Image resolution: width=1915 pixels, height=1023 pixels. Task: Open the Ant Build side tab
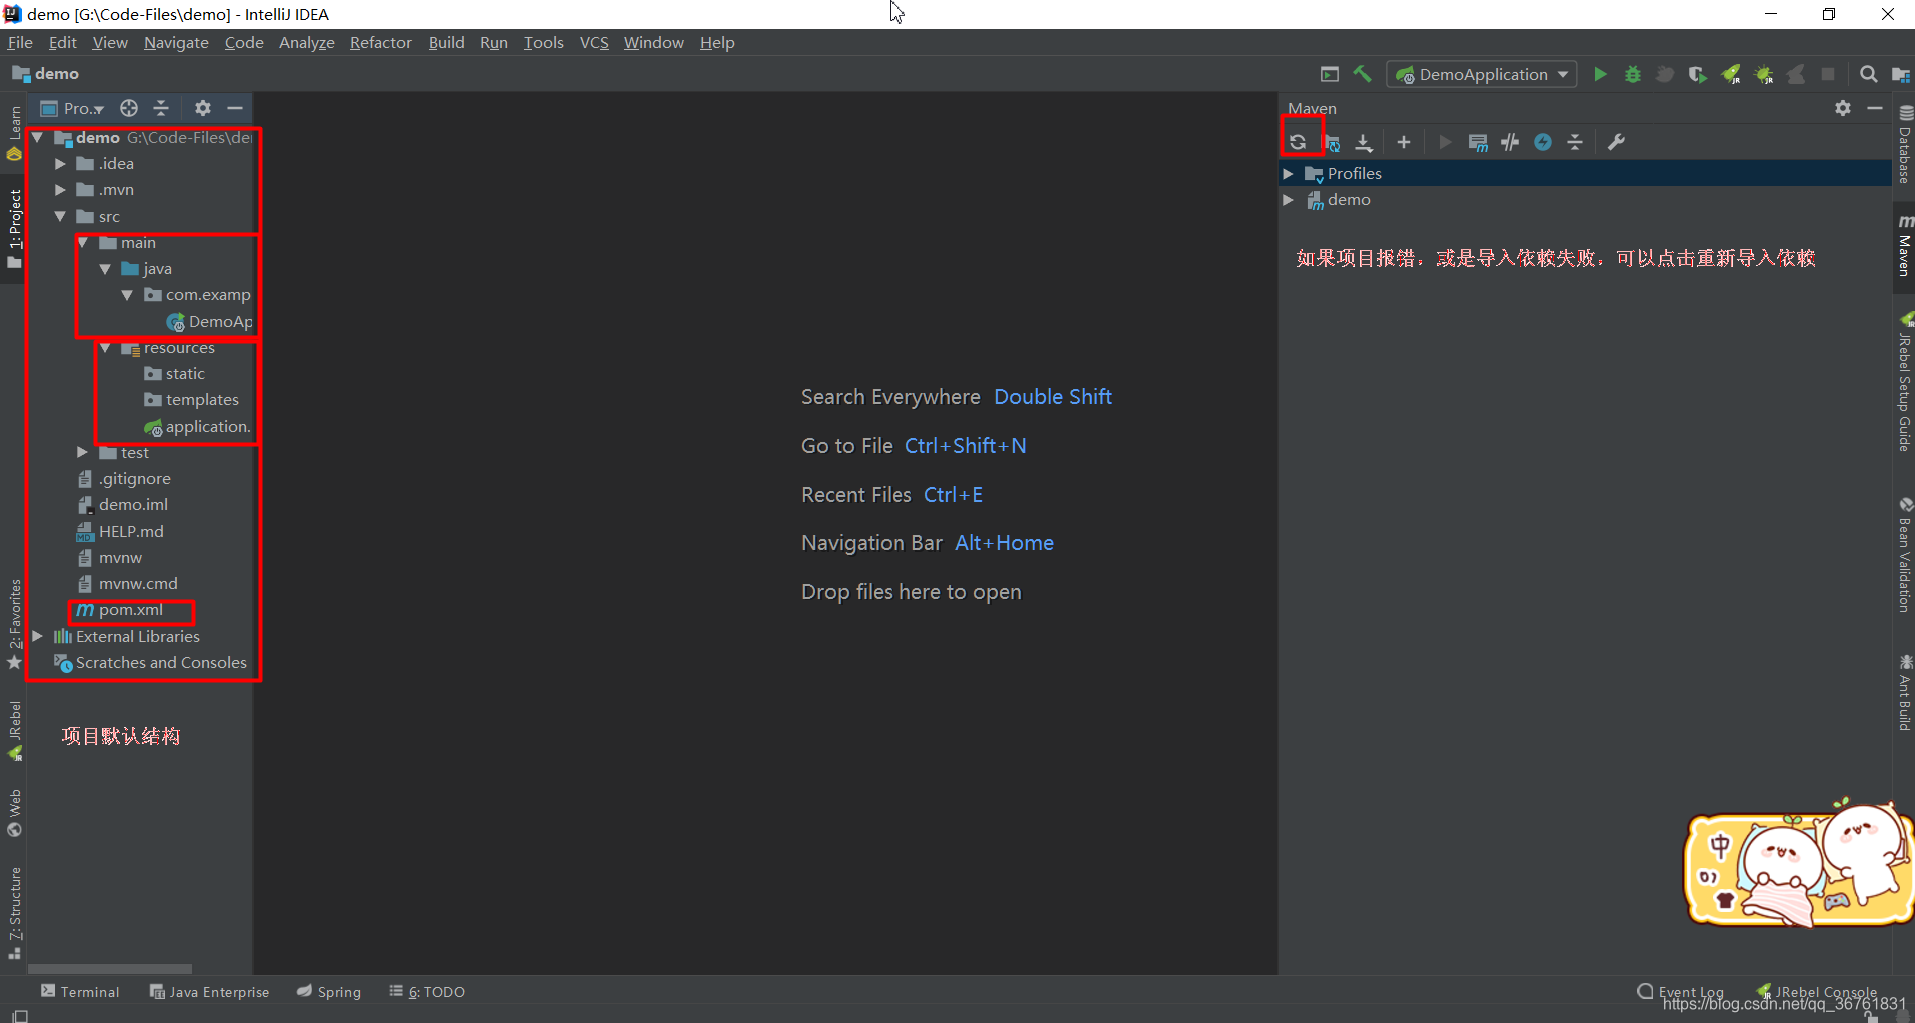pyautogui.click(x=1904, y=692)
